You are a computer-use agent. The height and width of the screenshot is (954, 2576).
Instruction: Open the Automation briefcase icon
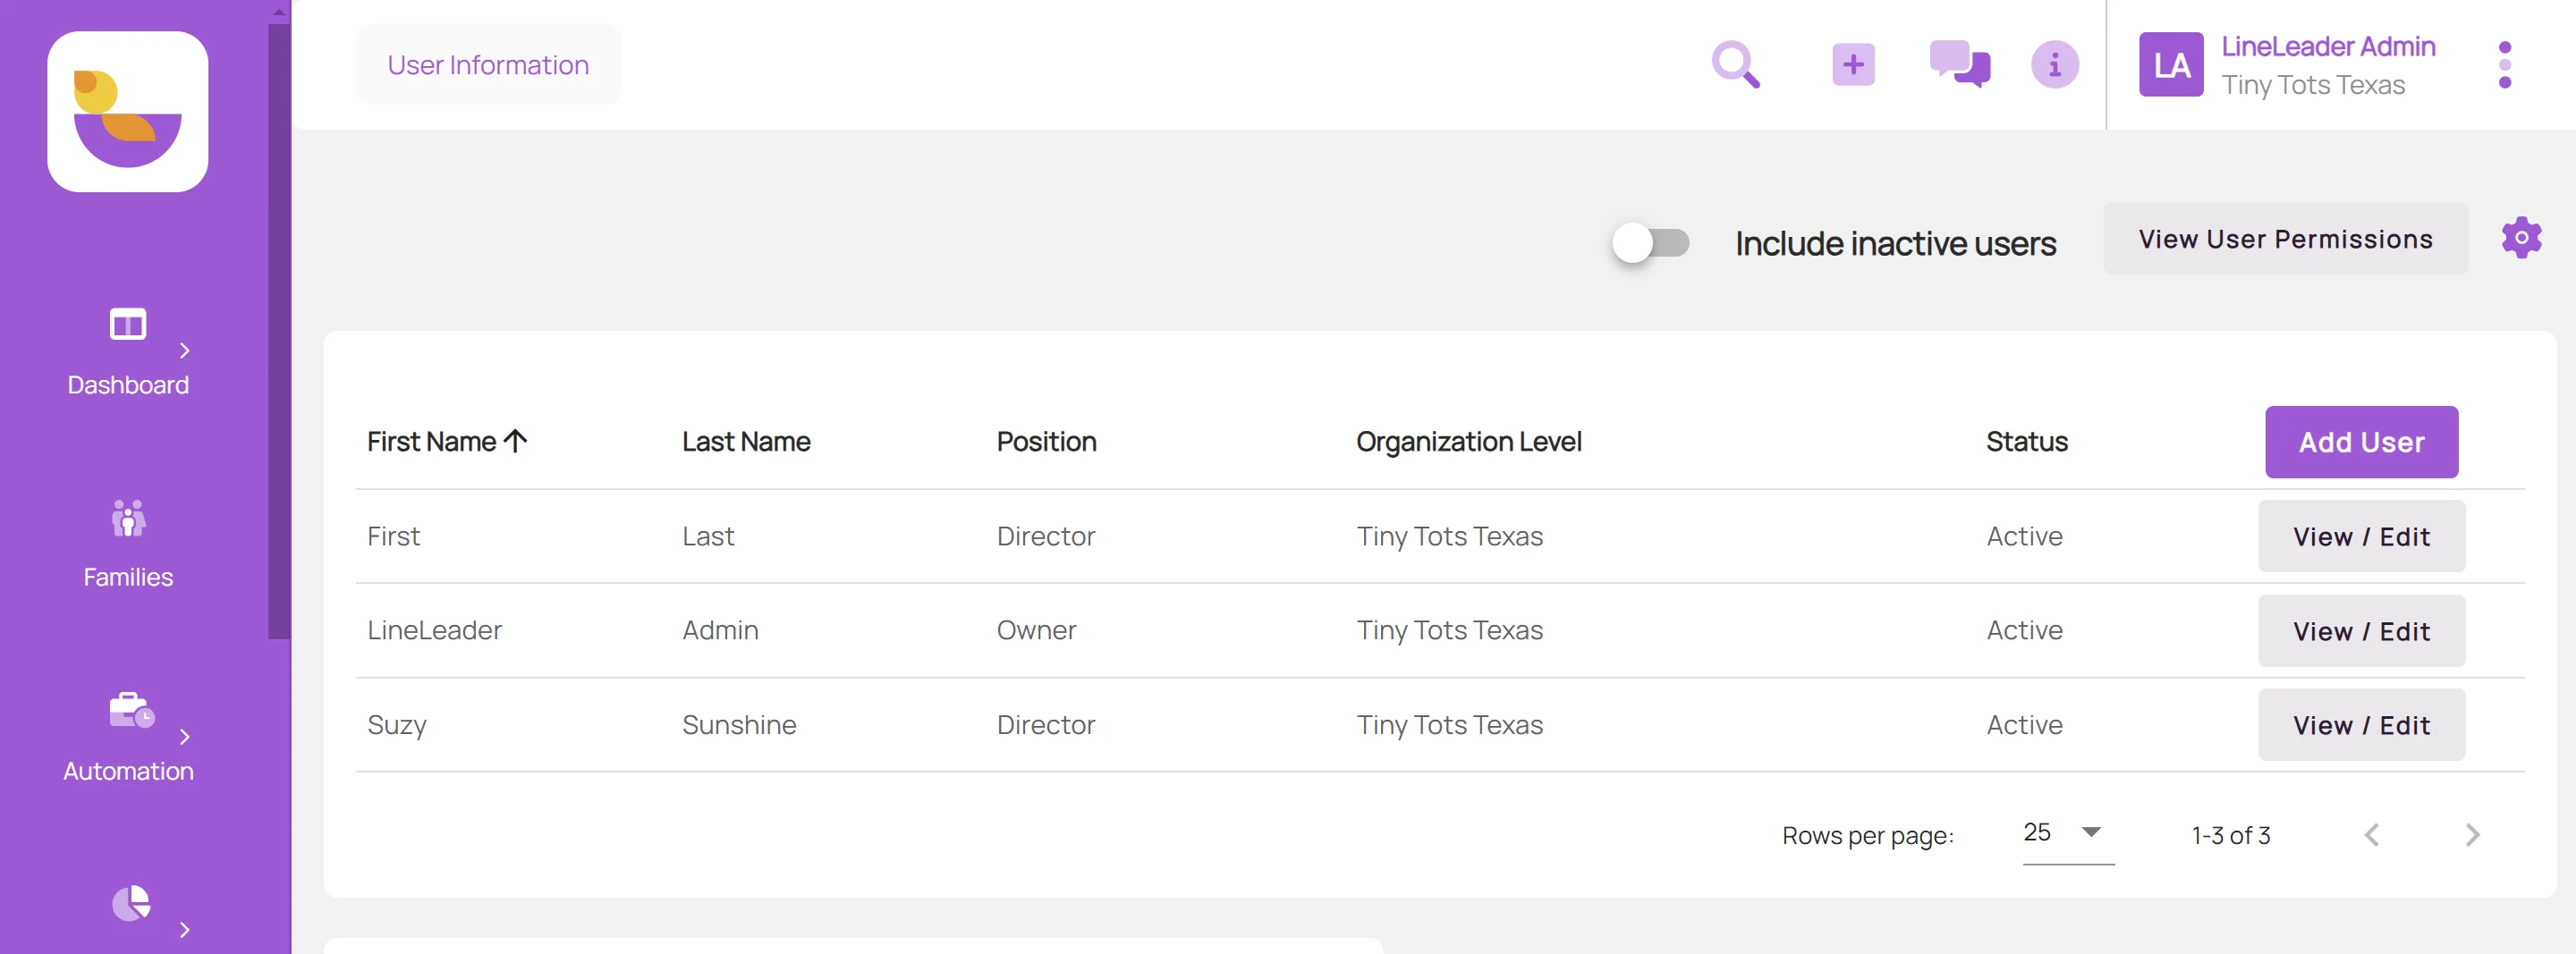131,710
